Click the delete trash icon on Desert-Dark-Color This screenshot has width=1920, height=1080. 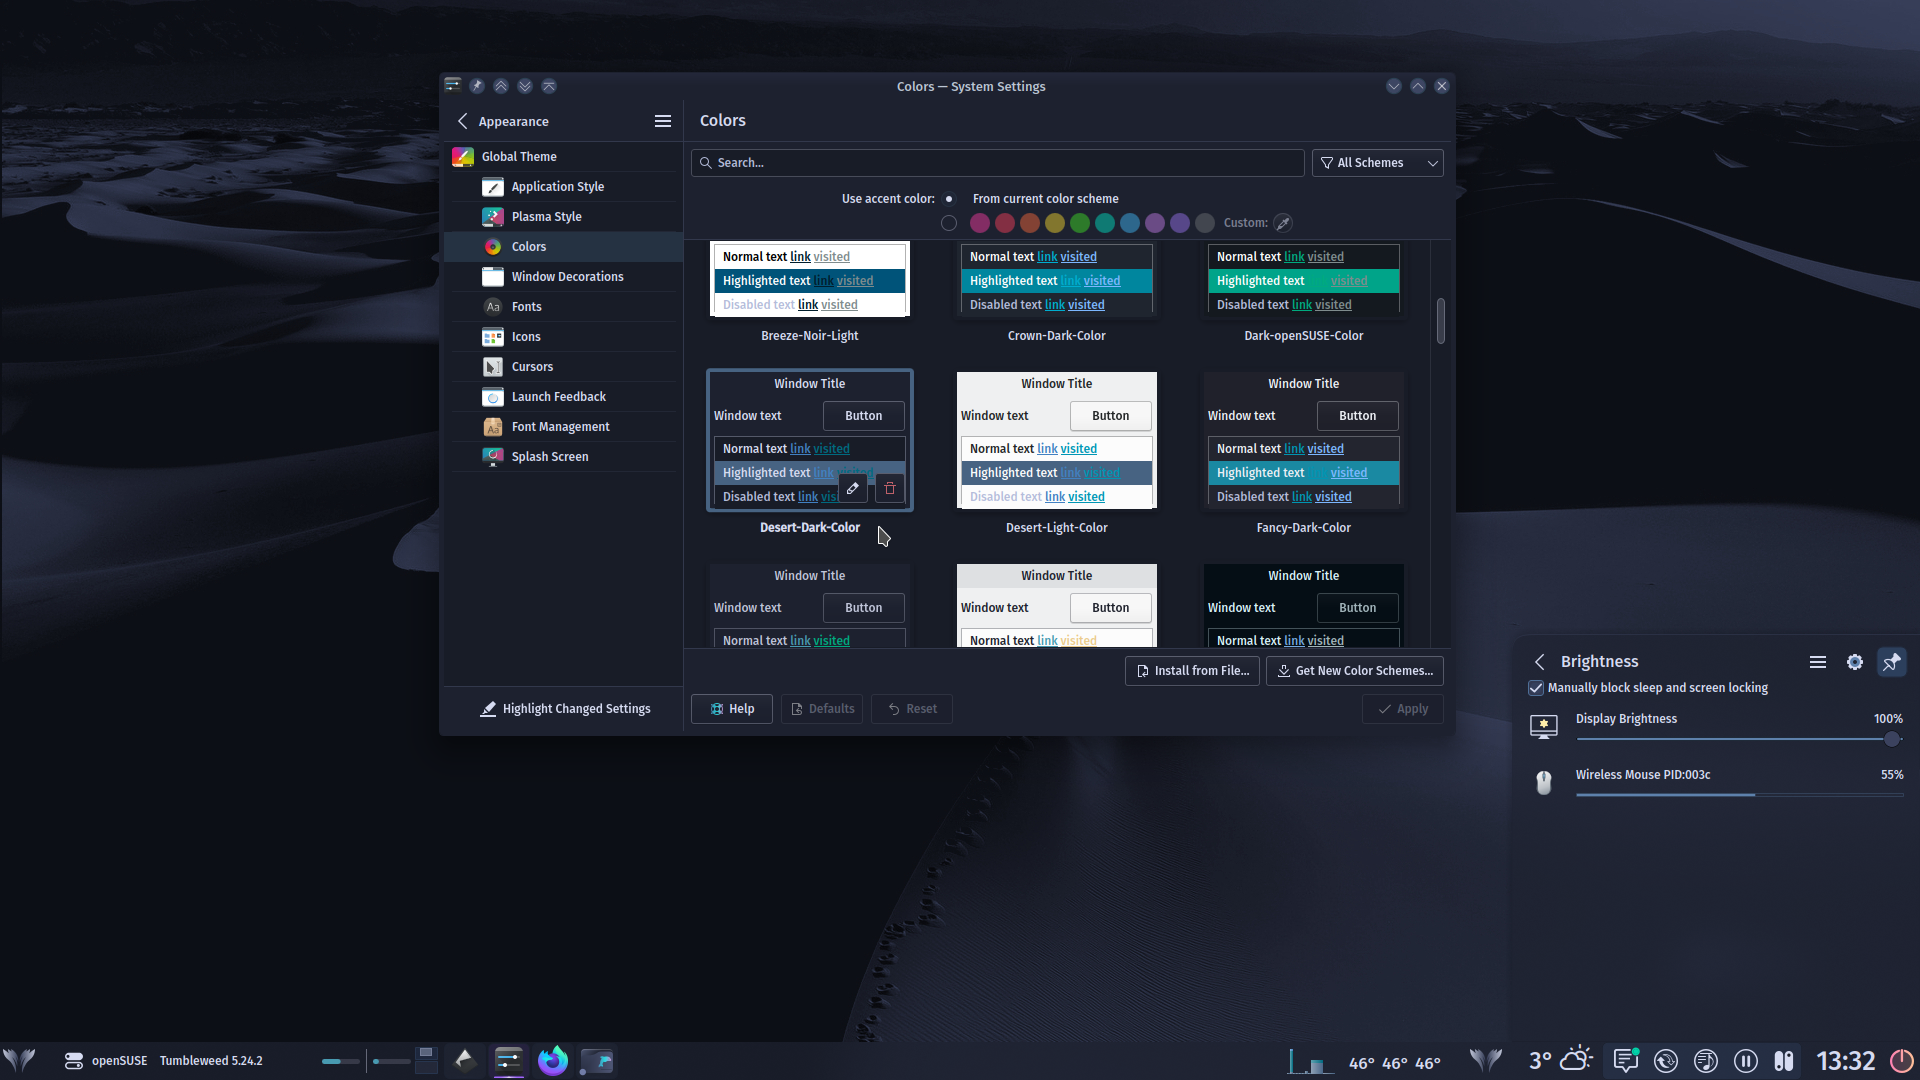coord(890,489)
